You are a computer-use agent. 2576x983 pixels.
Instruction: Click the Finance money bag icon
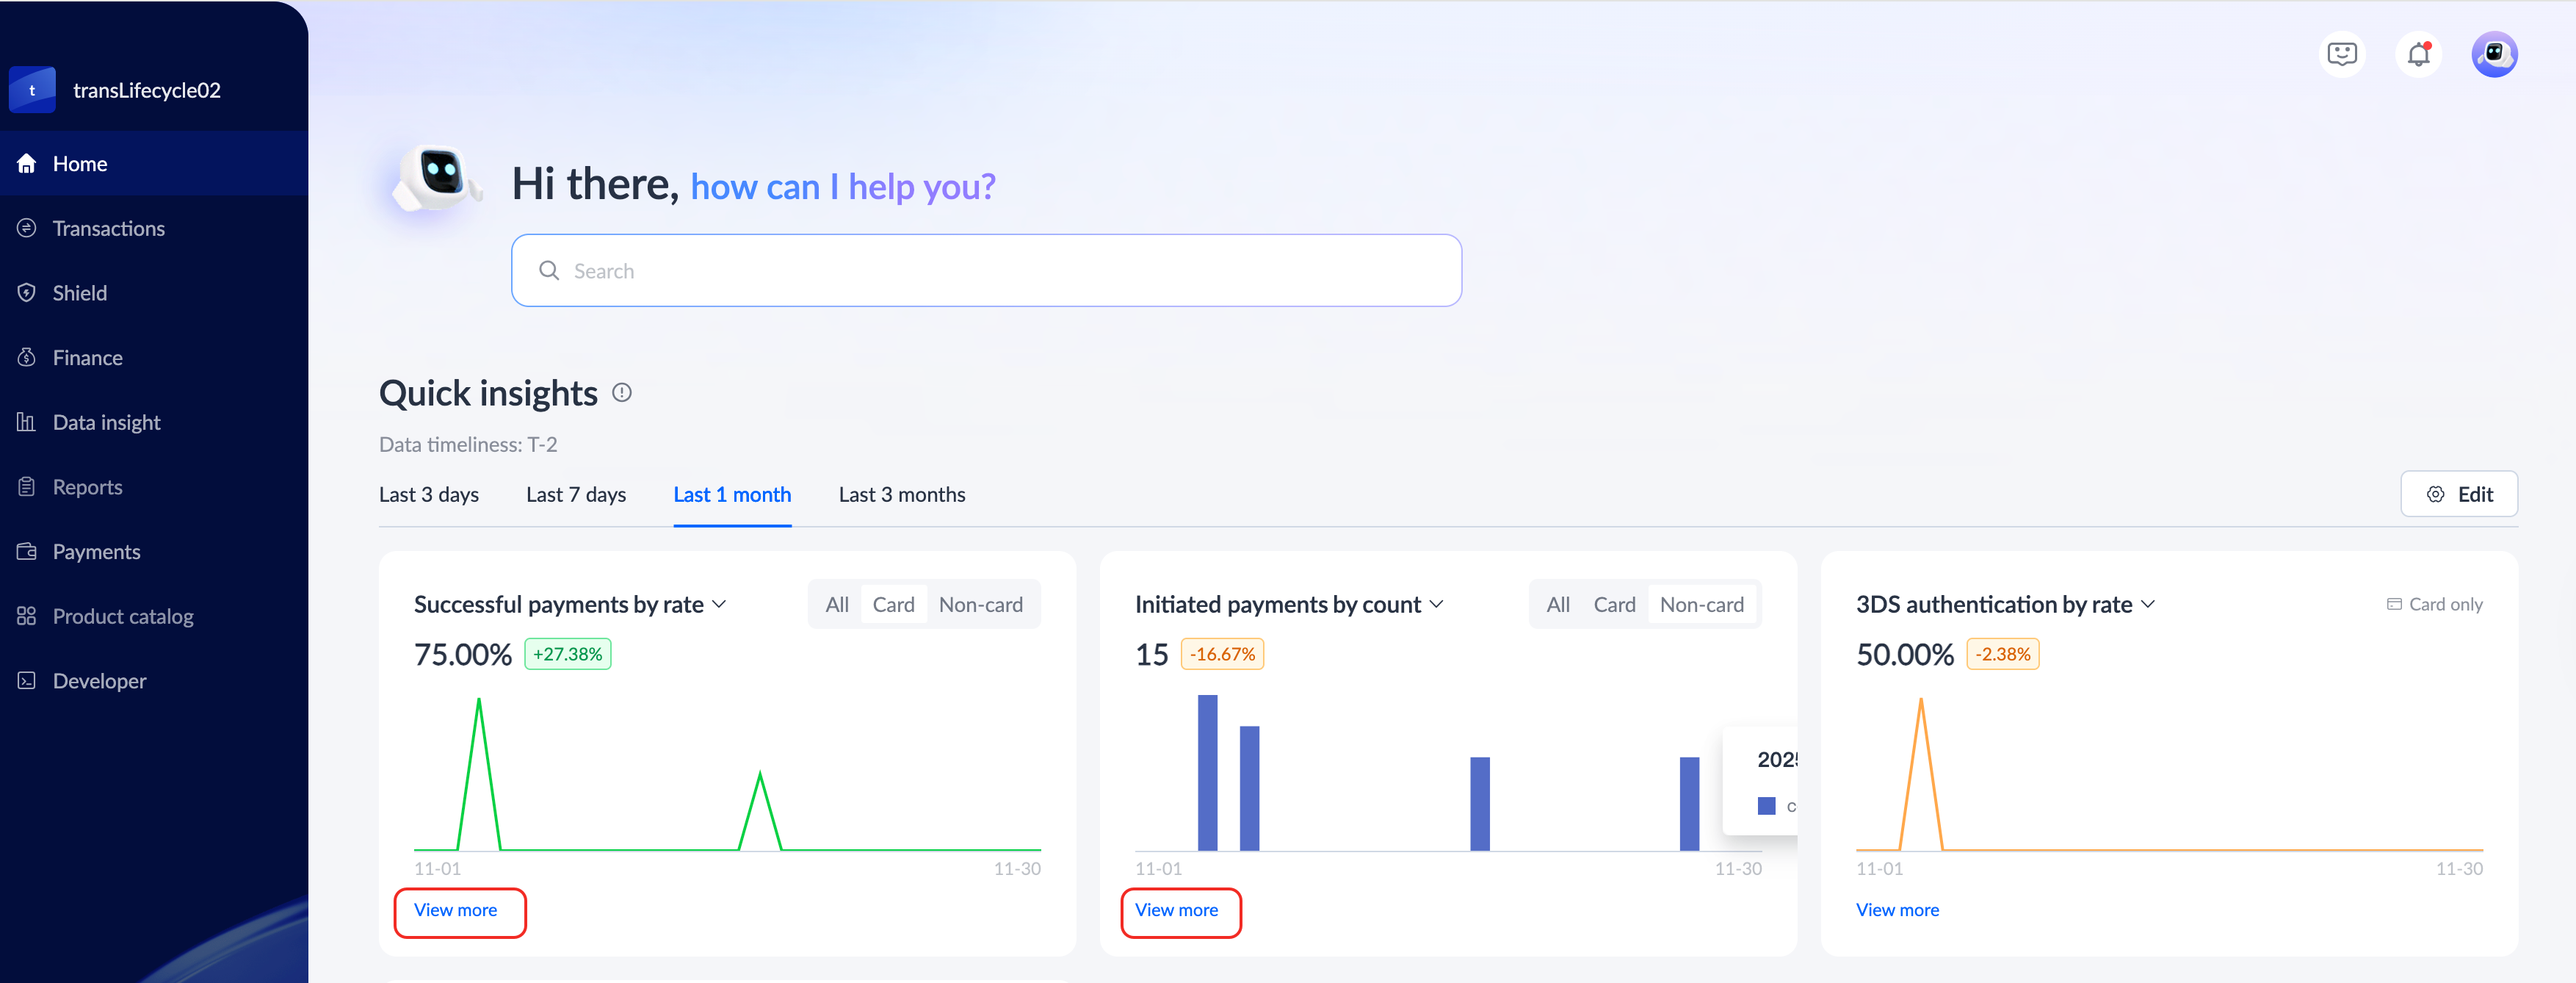click(27, 358)
